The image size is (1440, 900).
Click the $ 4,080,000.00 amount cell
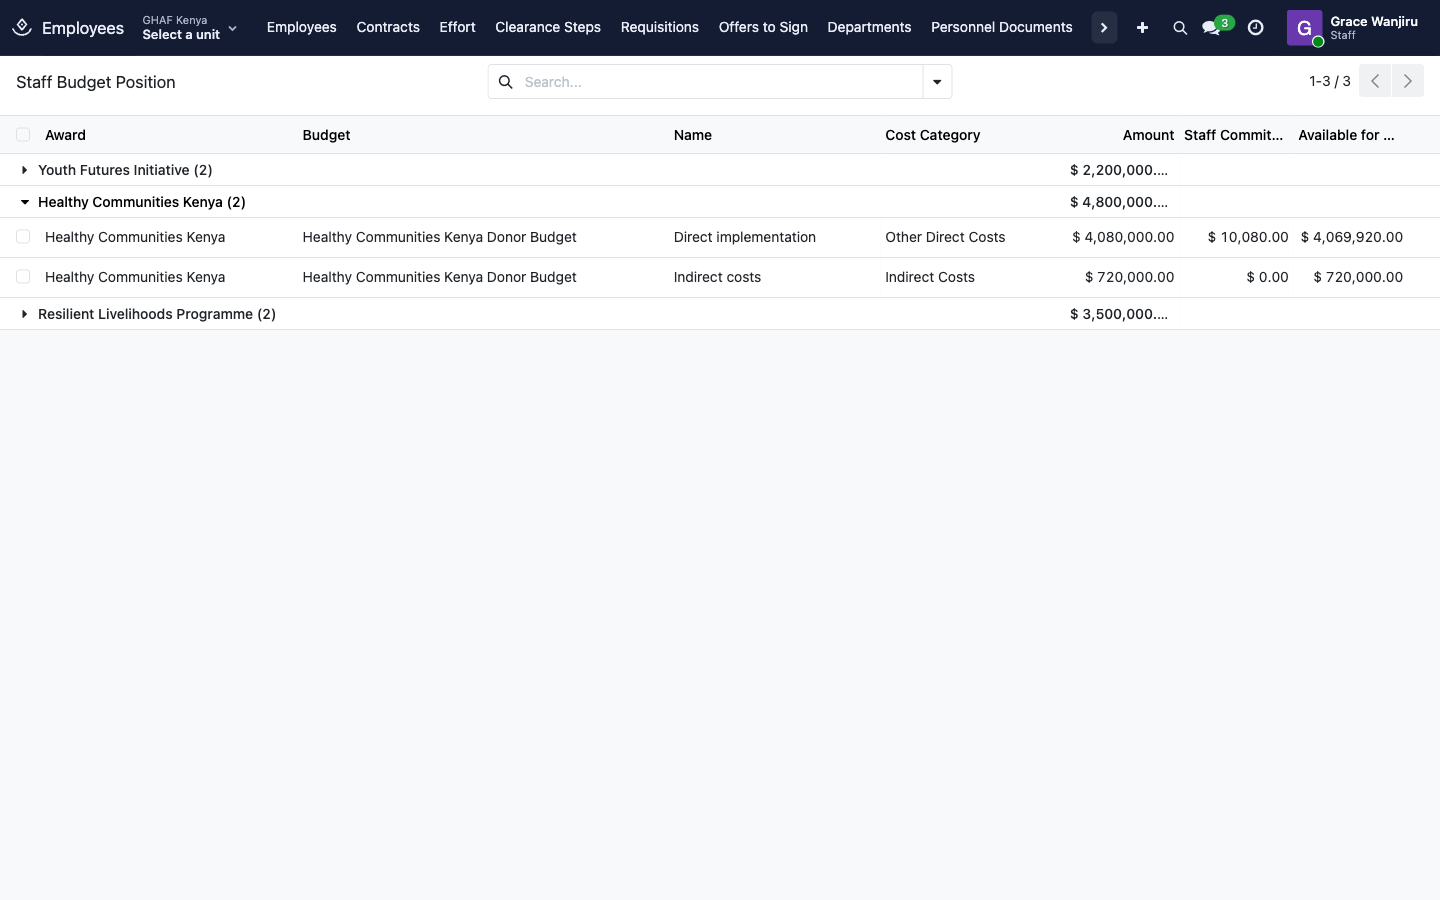1123,237
